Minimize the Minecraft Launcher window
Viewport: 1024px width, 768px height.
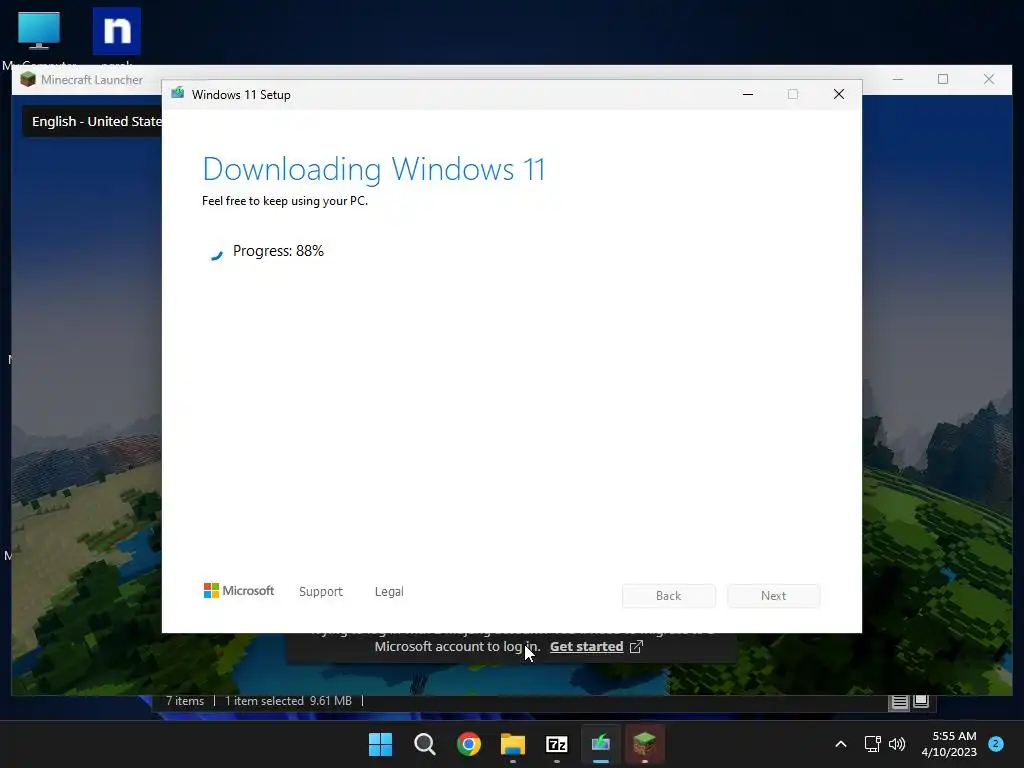coord(898,79)
